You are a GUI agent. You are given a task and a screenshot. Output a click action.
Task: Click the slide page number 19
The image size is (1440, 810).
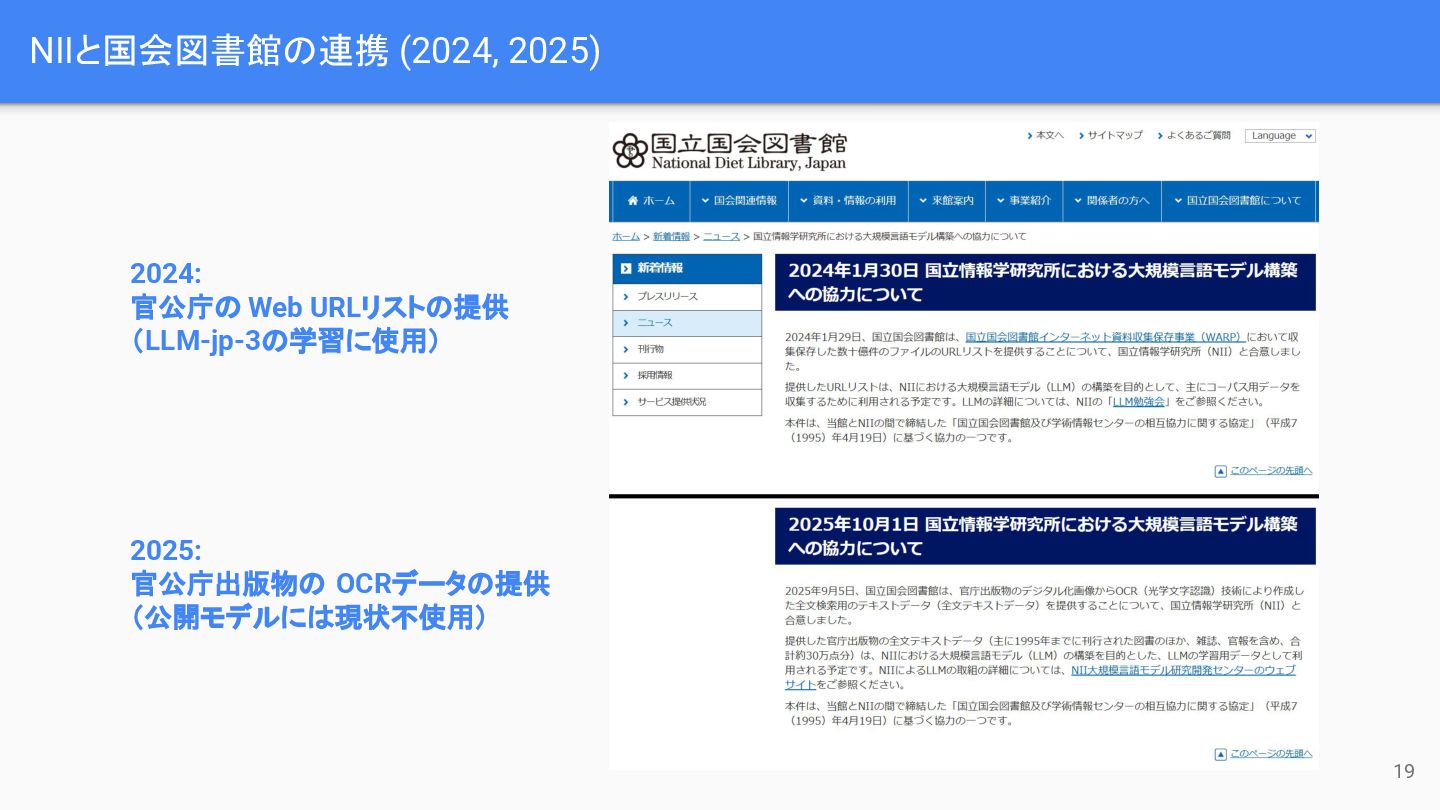coord(1404,771)
